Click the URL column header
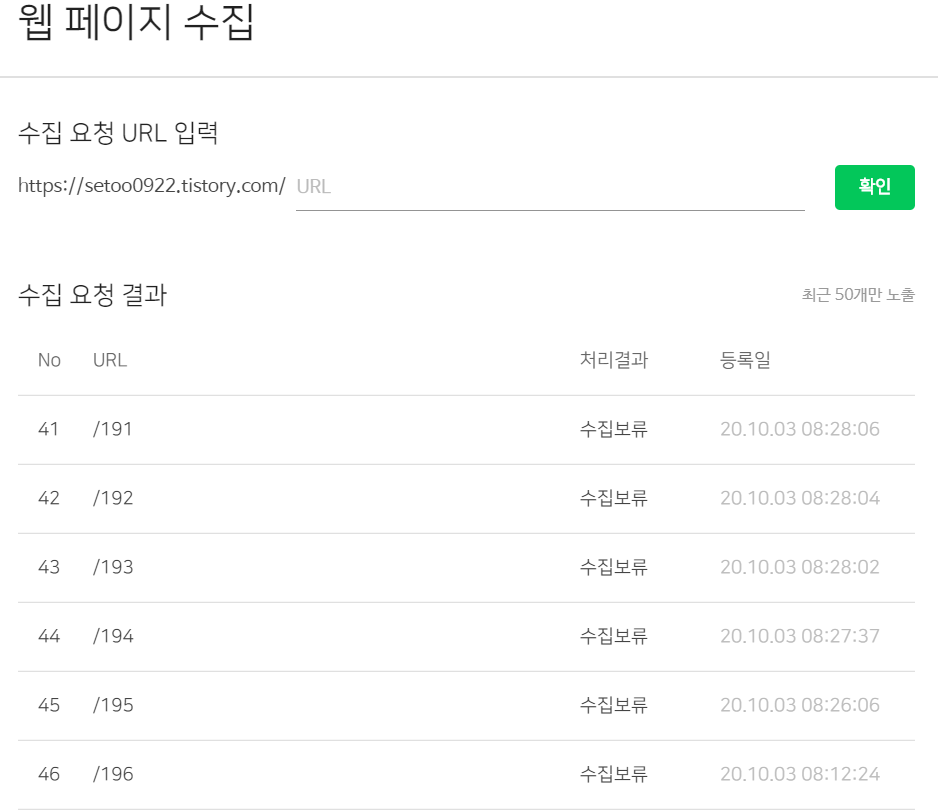This screenshot has width=938, height=810. [110, 360]
